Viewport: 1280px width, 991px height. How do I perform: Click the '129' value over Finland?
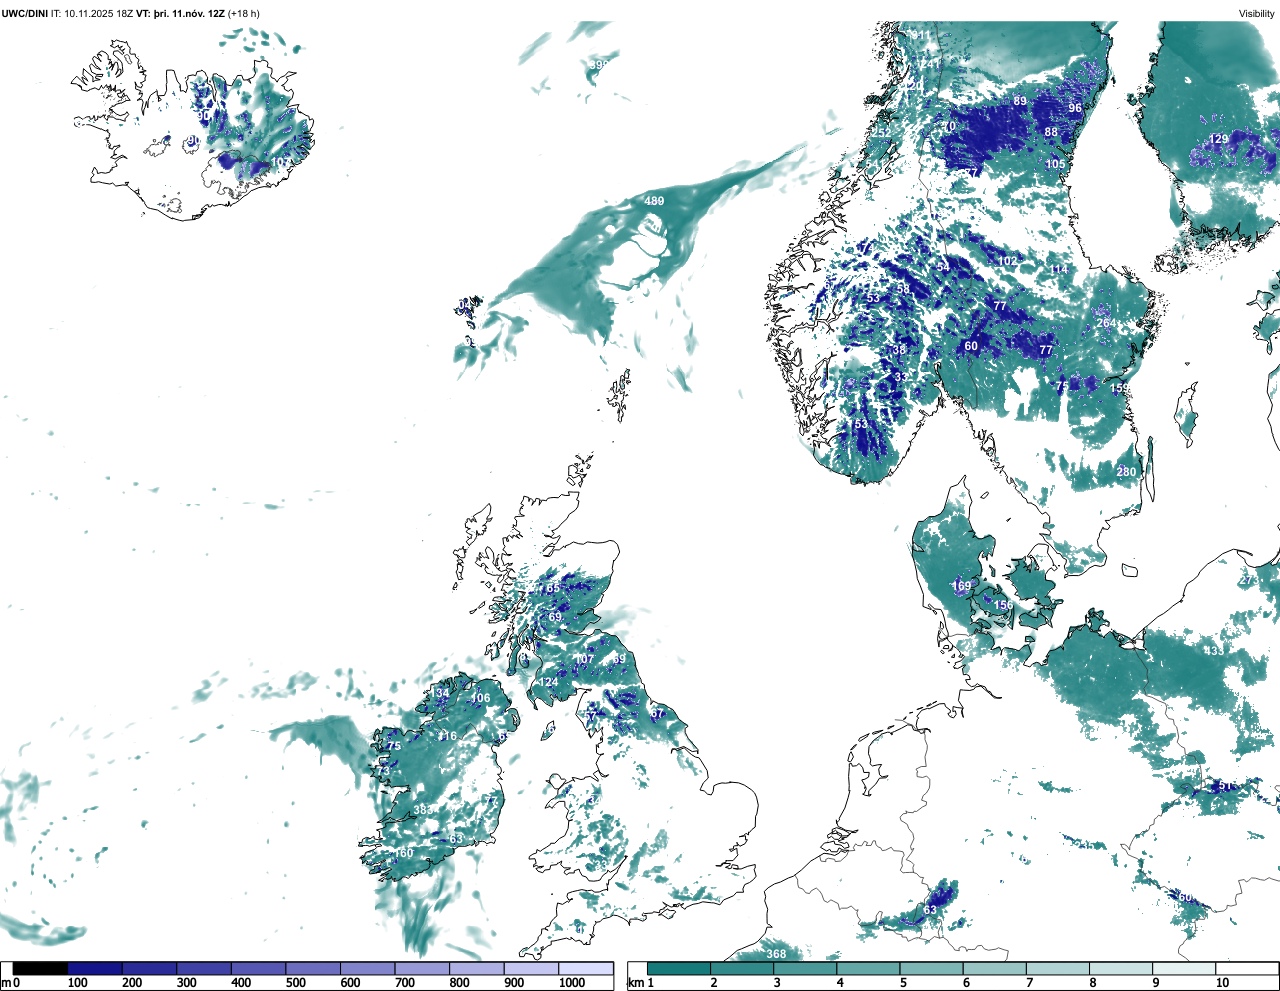coord(1219,140)
